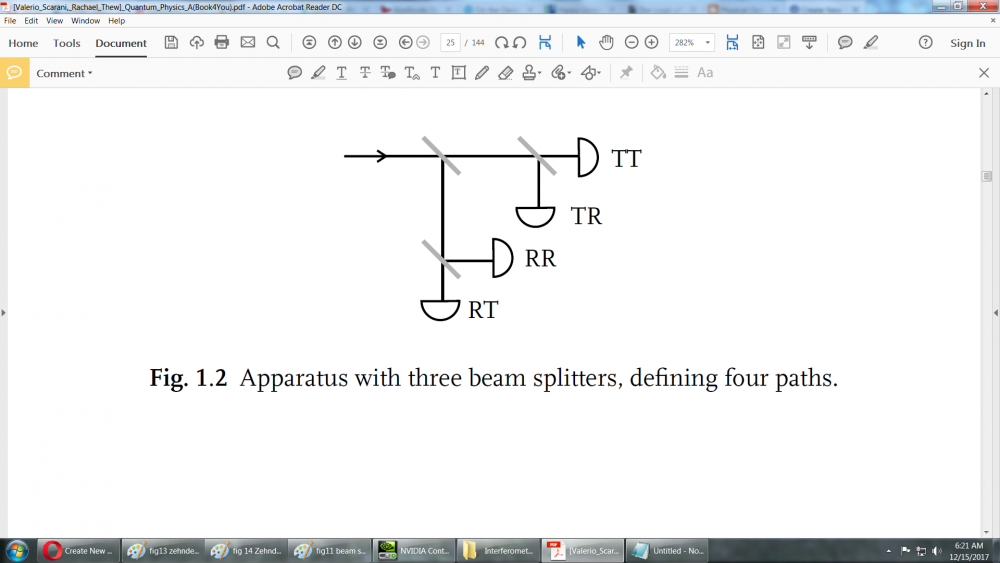Open the Window menu
This screenshot has width=1000, height=563.
[x=85, y=20]
